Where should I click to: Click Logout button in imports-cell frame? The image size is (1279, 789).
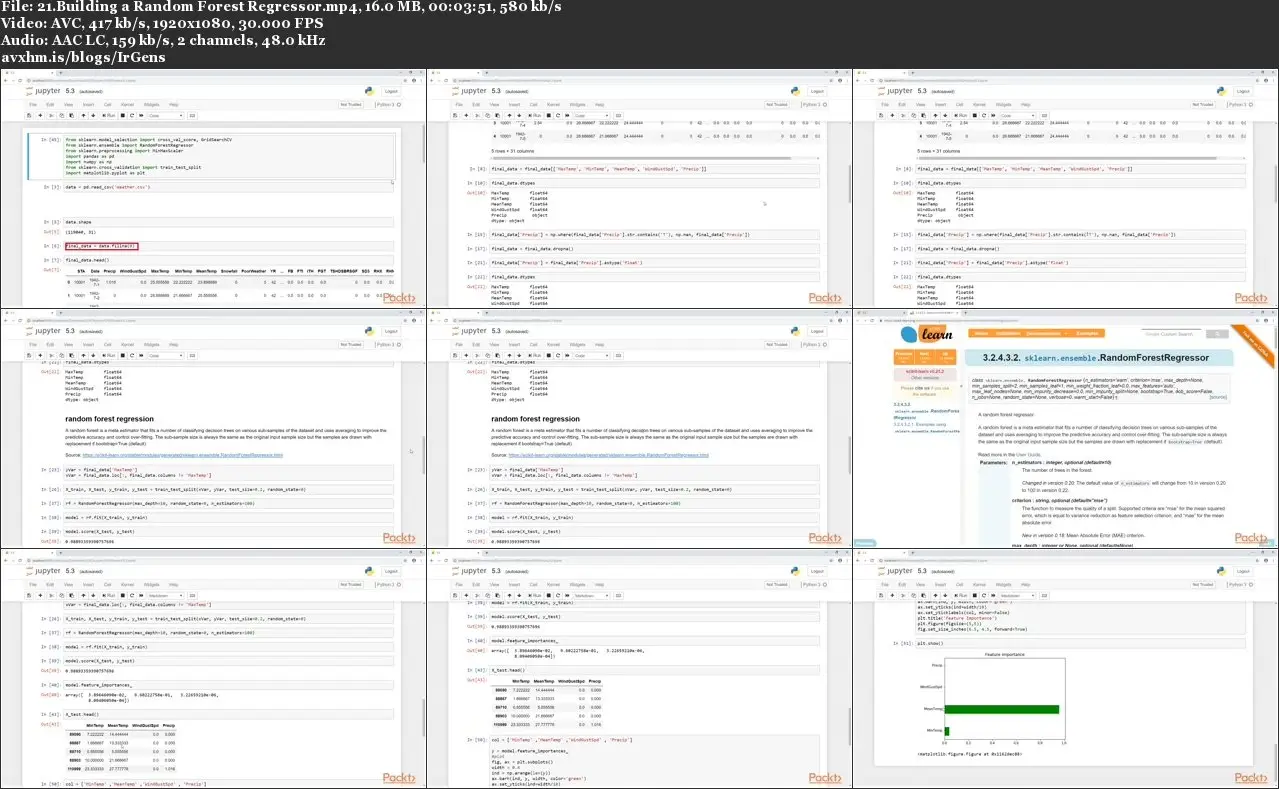pyautogui.click(x=391, y=91)
